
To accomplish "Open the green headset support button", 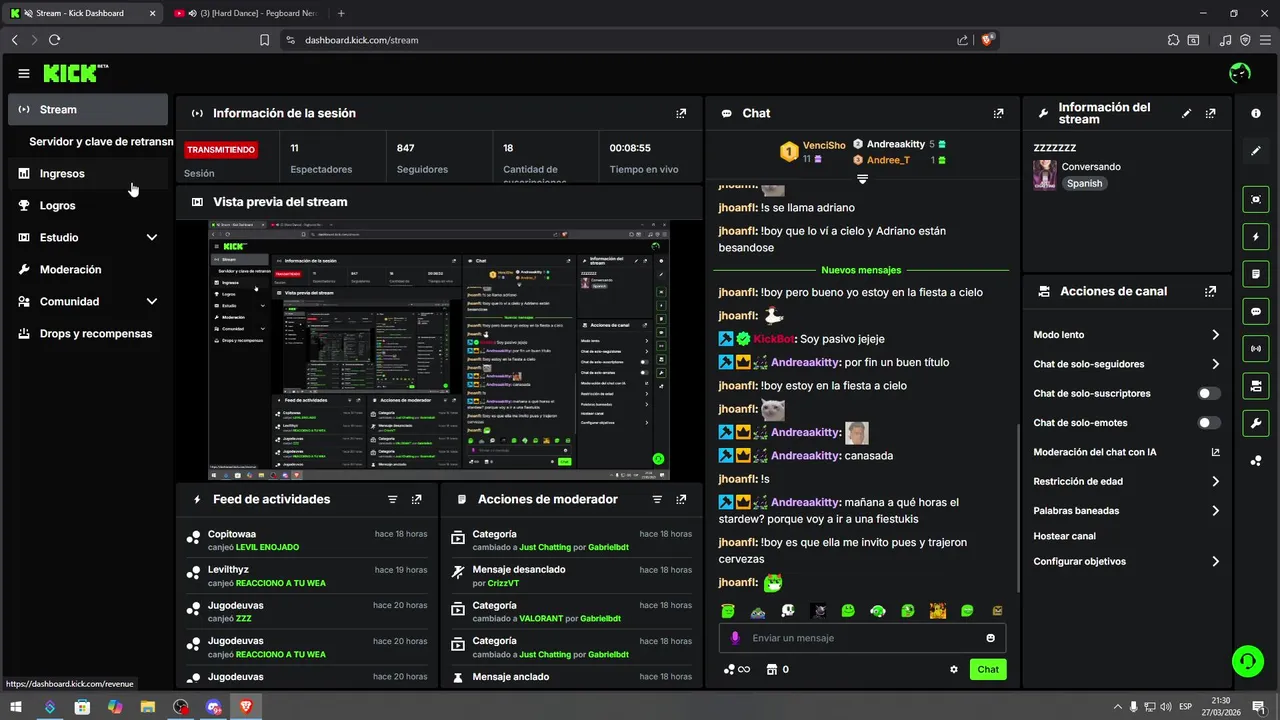I will (x=1247, y=660).
